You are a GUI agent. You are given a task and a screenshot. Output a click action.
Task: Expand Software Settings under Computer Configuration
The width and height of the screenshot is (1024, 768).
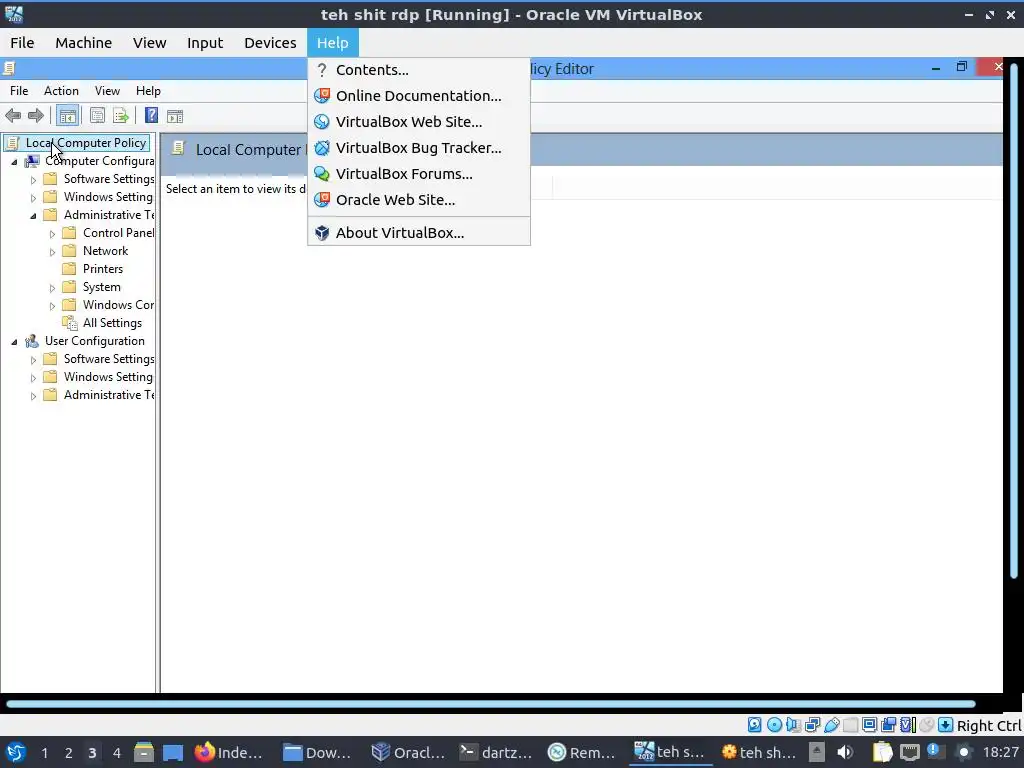(x=33, y=180)
